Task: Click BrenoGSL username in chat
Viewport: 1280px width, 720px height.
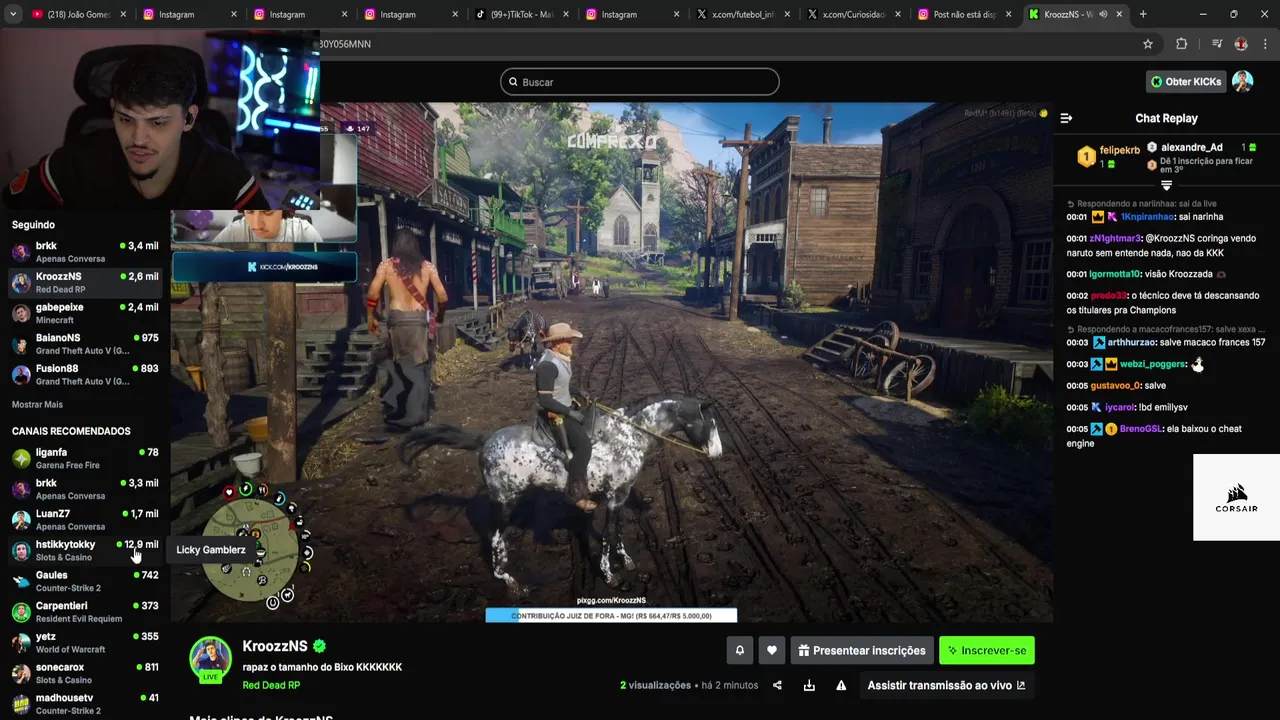Action: tap(1140, 429)
